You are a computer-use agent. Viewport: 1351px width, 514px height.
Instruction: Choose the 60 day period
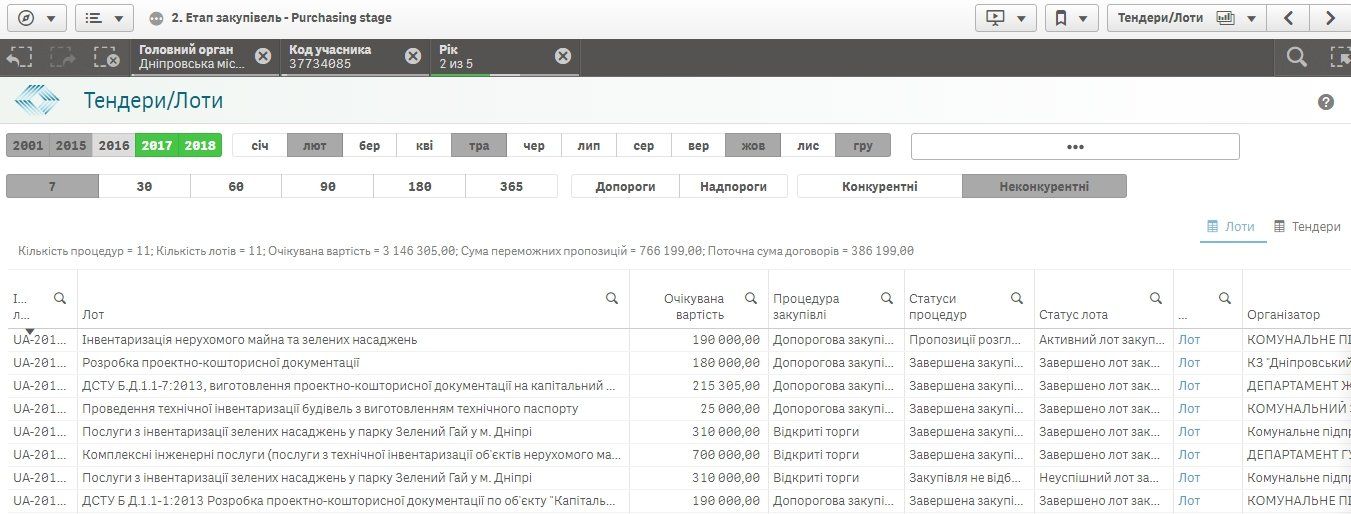[x=236, y=186]
